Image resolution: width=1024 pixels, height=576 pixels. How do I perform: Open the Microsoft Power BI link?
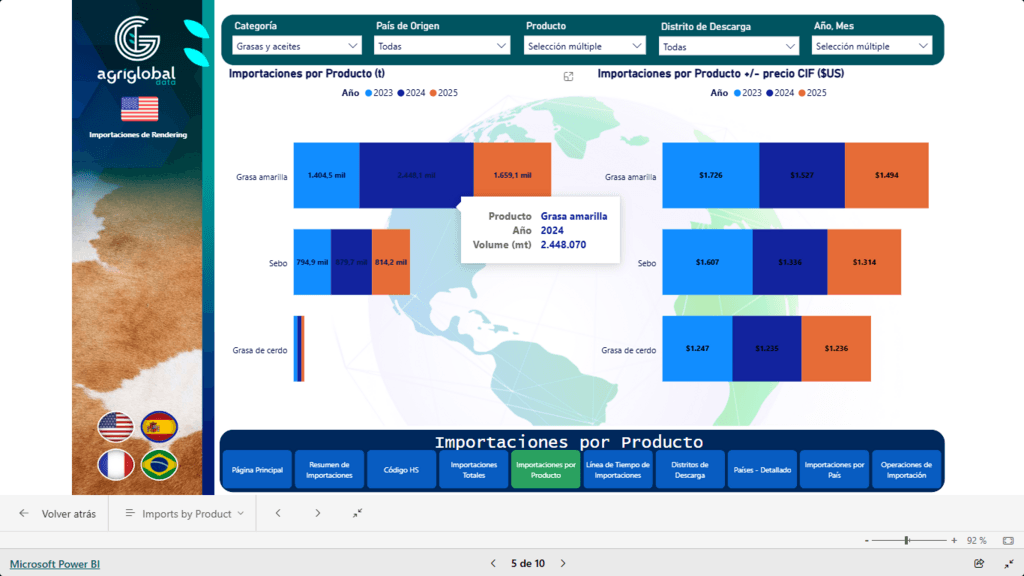(x=55, y=564)
